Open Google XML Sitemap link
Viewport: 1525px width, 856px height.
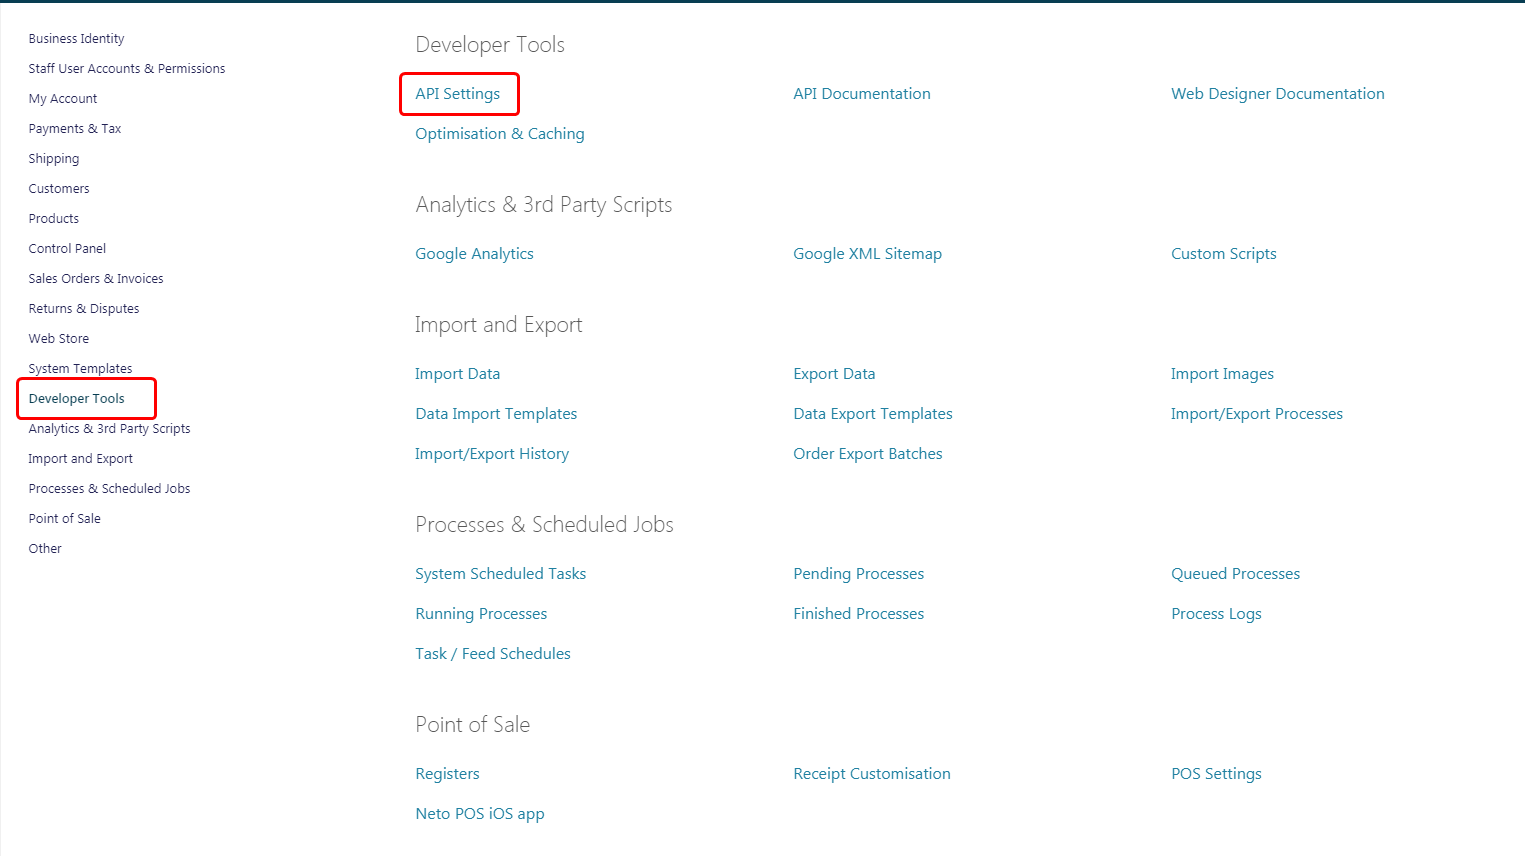pos(867,254)
